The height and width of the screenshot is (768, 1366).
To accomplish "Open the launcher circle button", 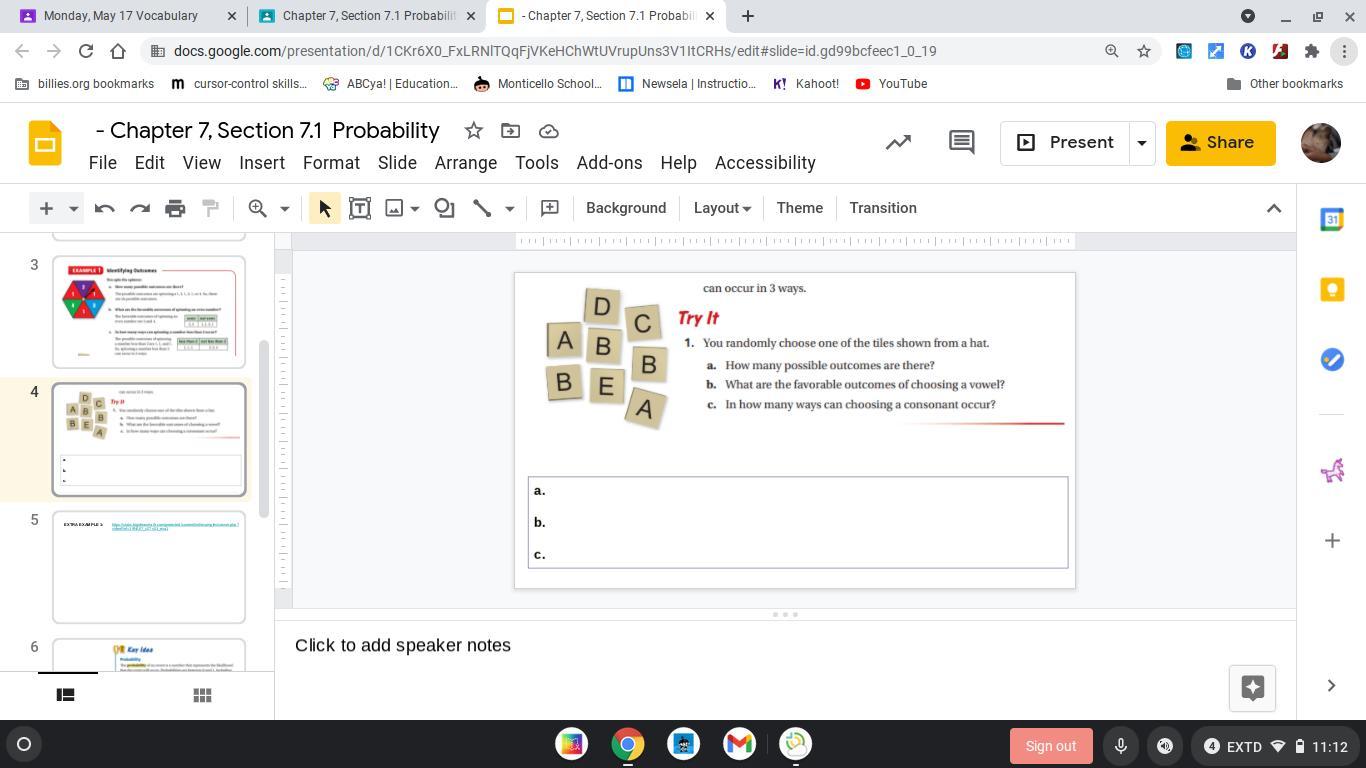I will 24,744.
